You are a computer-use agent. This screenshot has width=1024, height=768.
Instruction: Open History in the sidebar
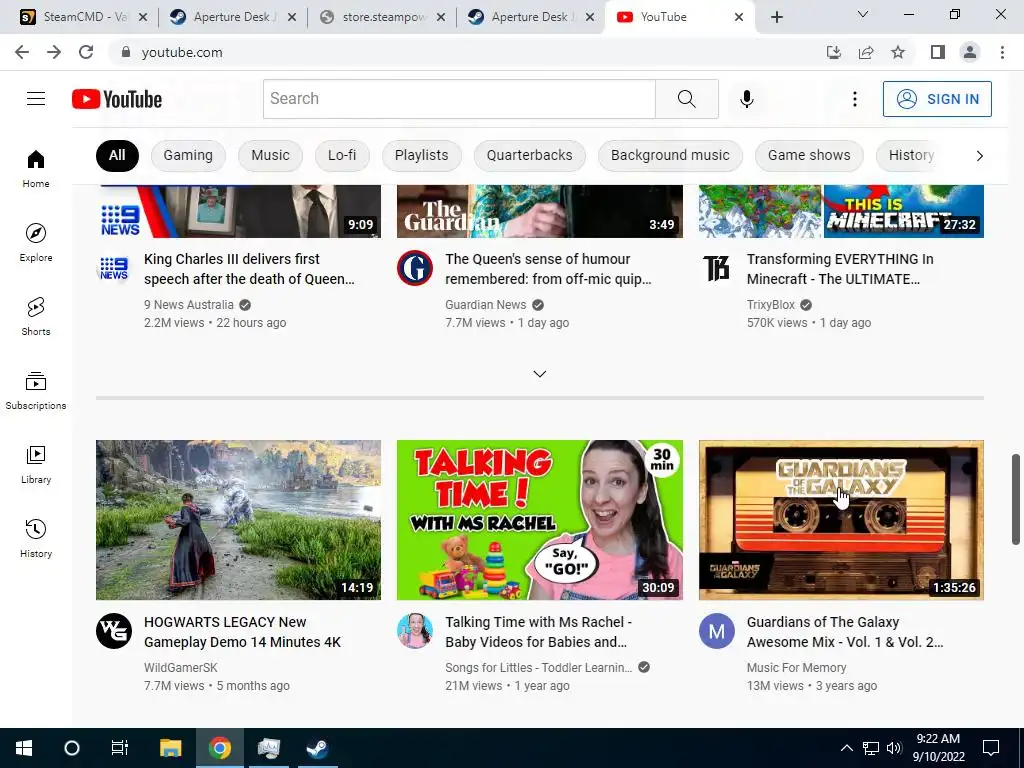tap(36, 538)
